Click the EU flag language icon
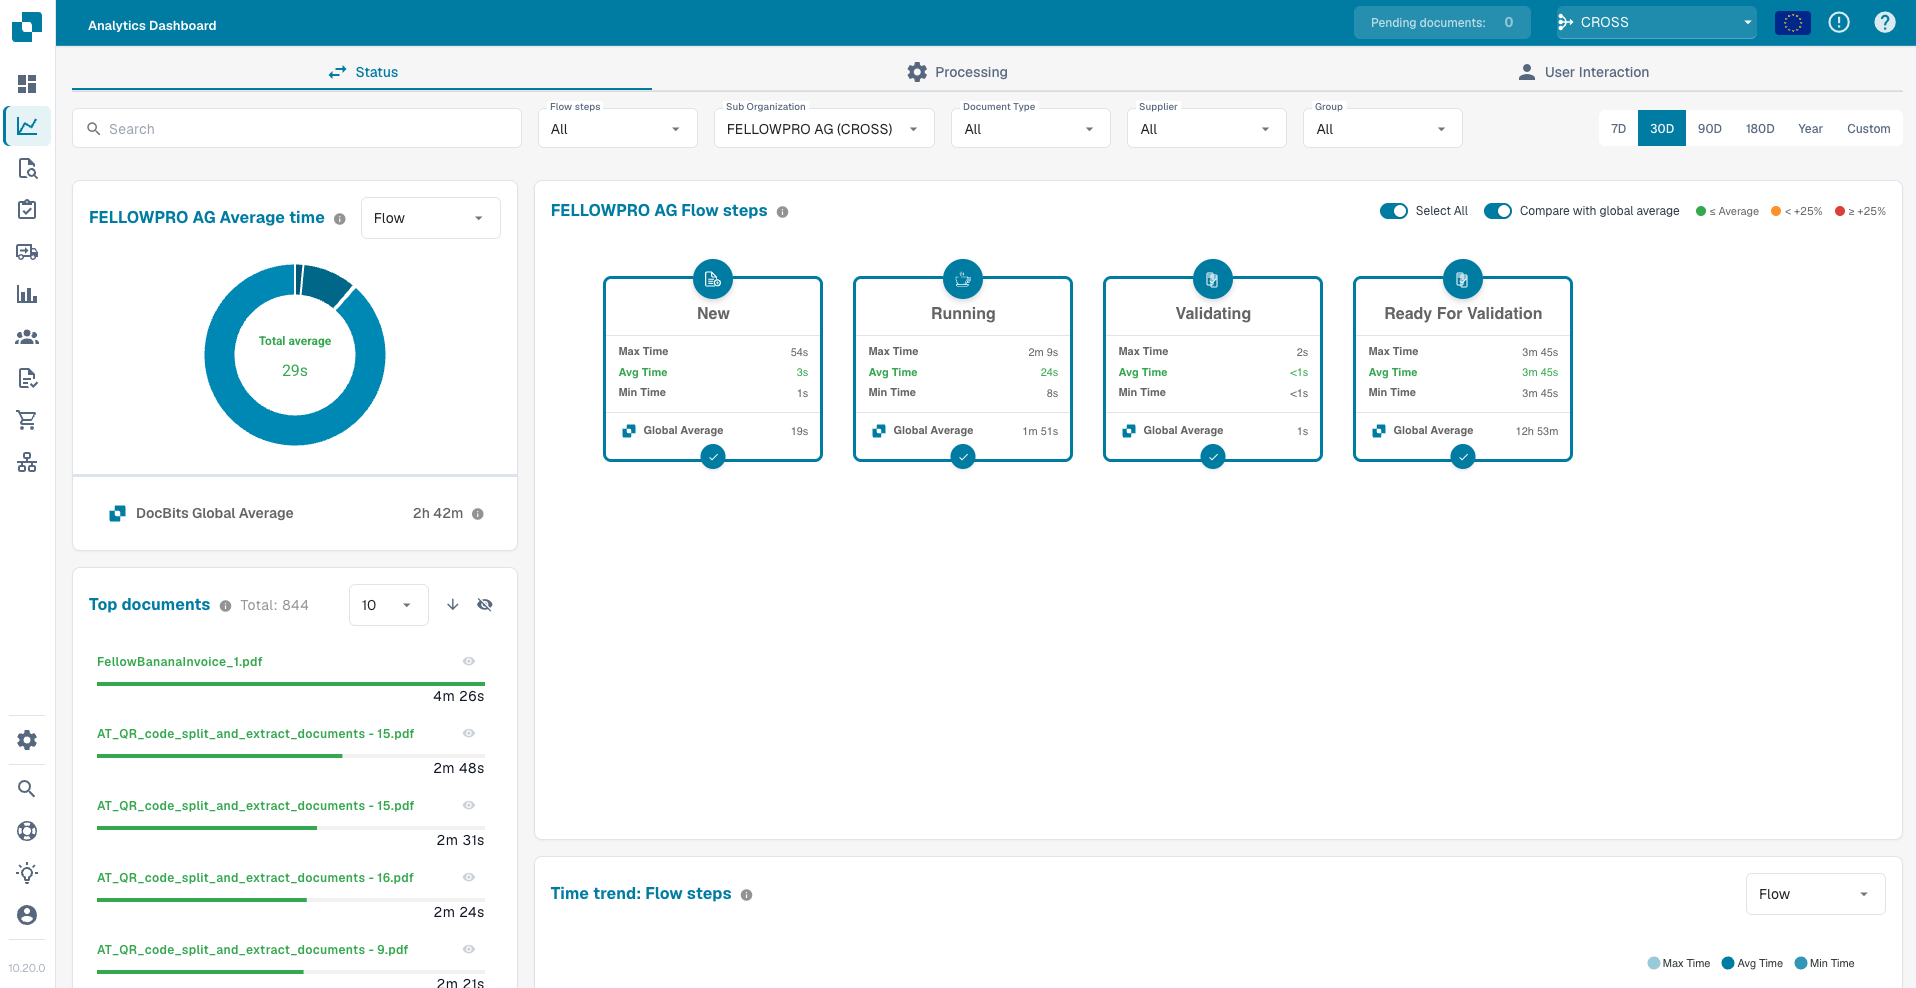 (x=1793, y=22)
